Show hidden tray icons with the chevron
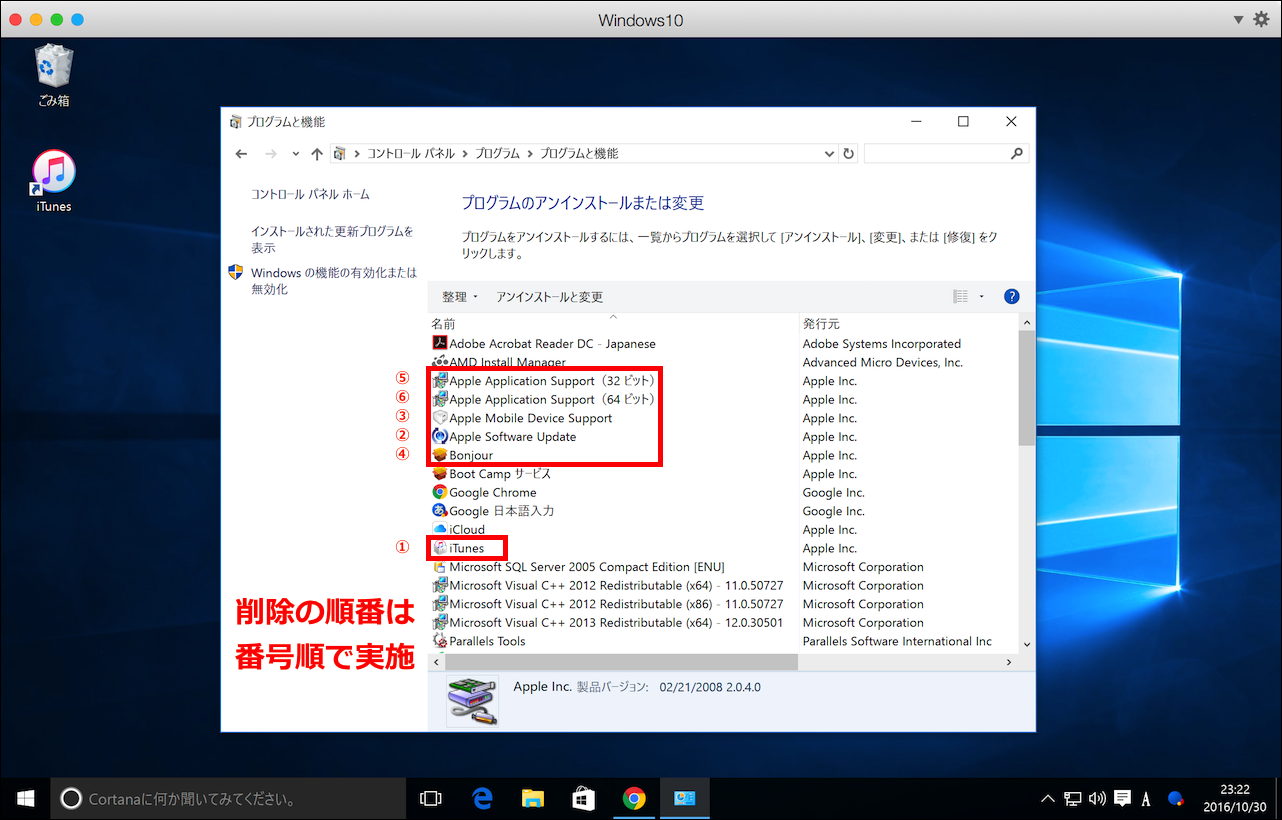The image size is (1282, 820). [x=1048, y=798]
